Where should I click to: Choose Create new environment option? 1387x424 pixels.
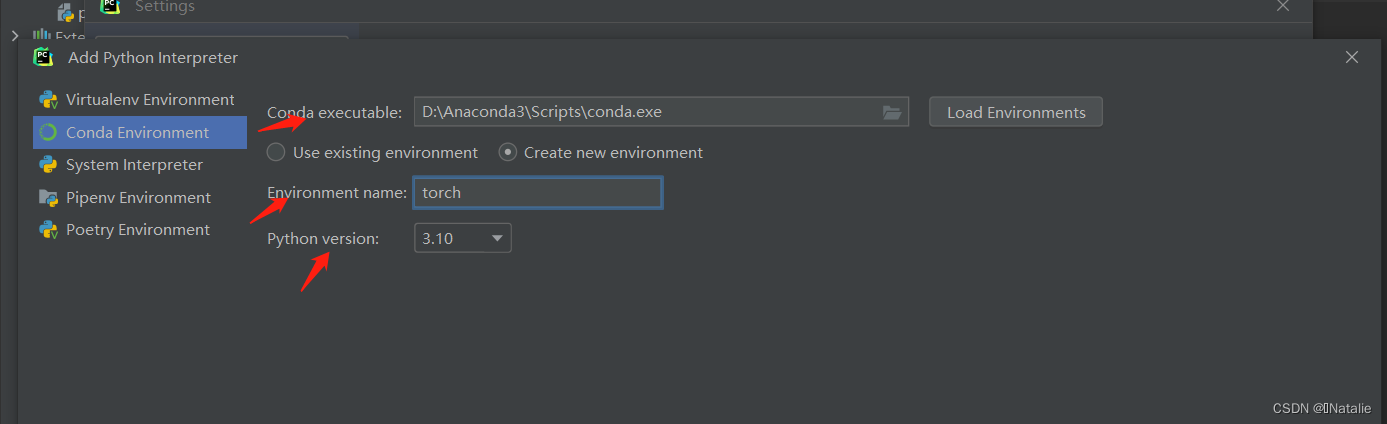pyautogui.click(x=601, y=153)
